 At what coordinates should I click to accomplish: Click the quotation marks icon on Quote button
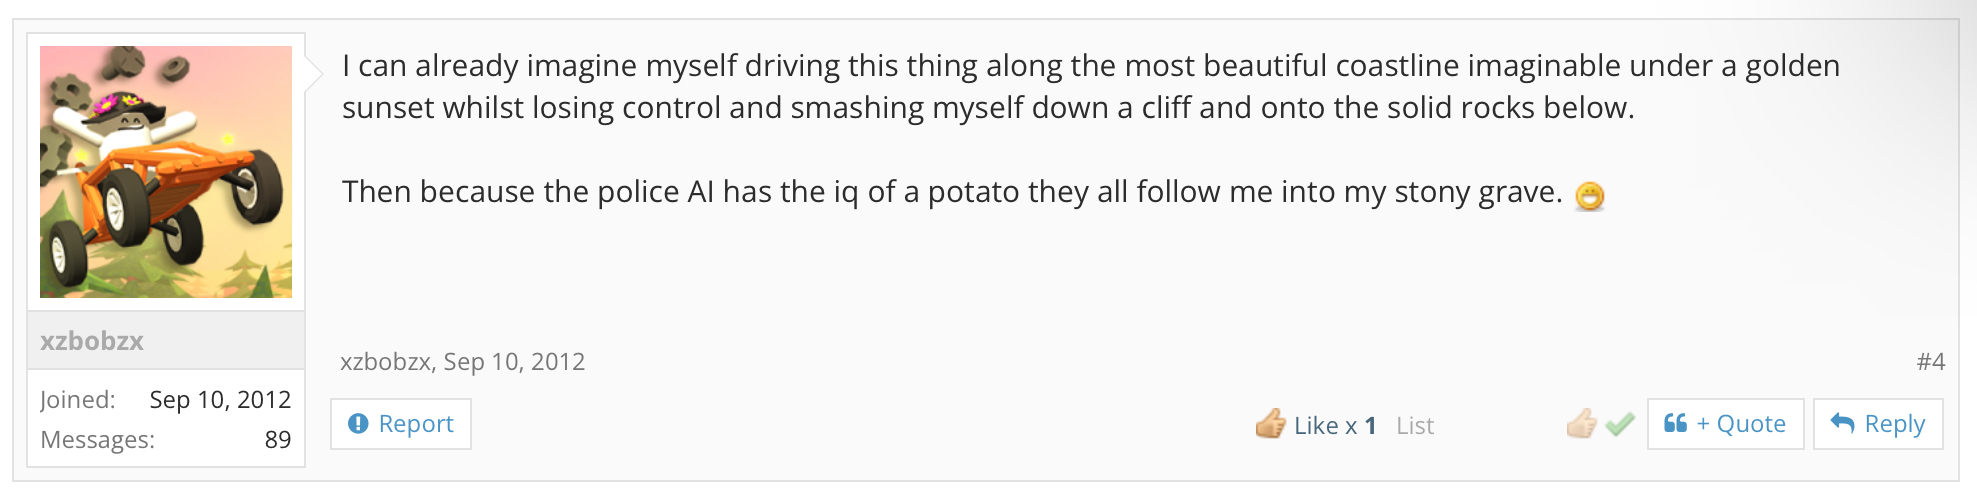tap(1675, 423)
